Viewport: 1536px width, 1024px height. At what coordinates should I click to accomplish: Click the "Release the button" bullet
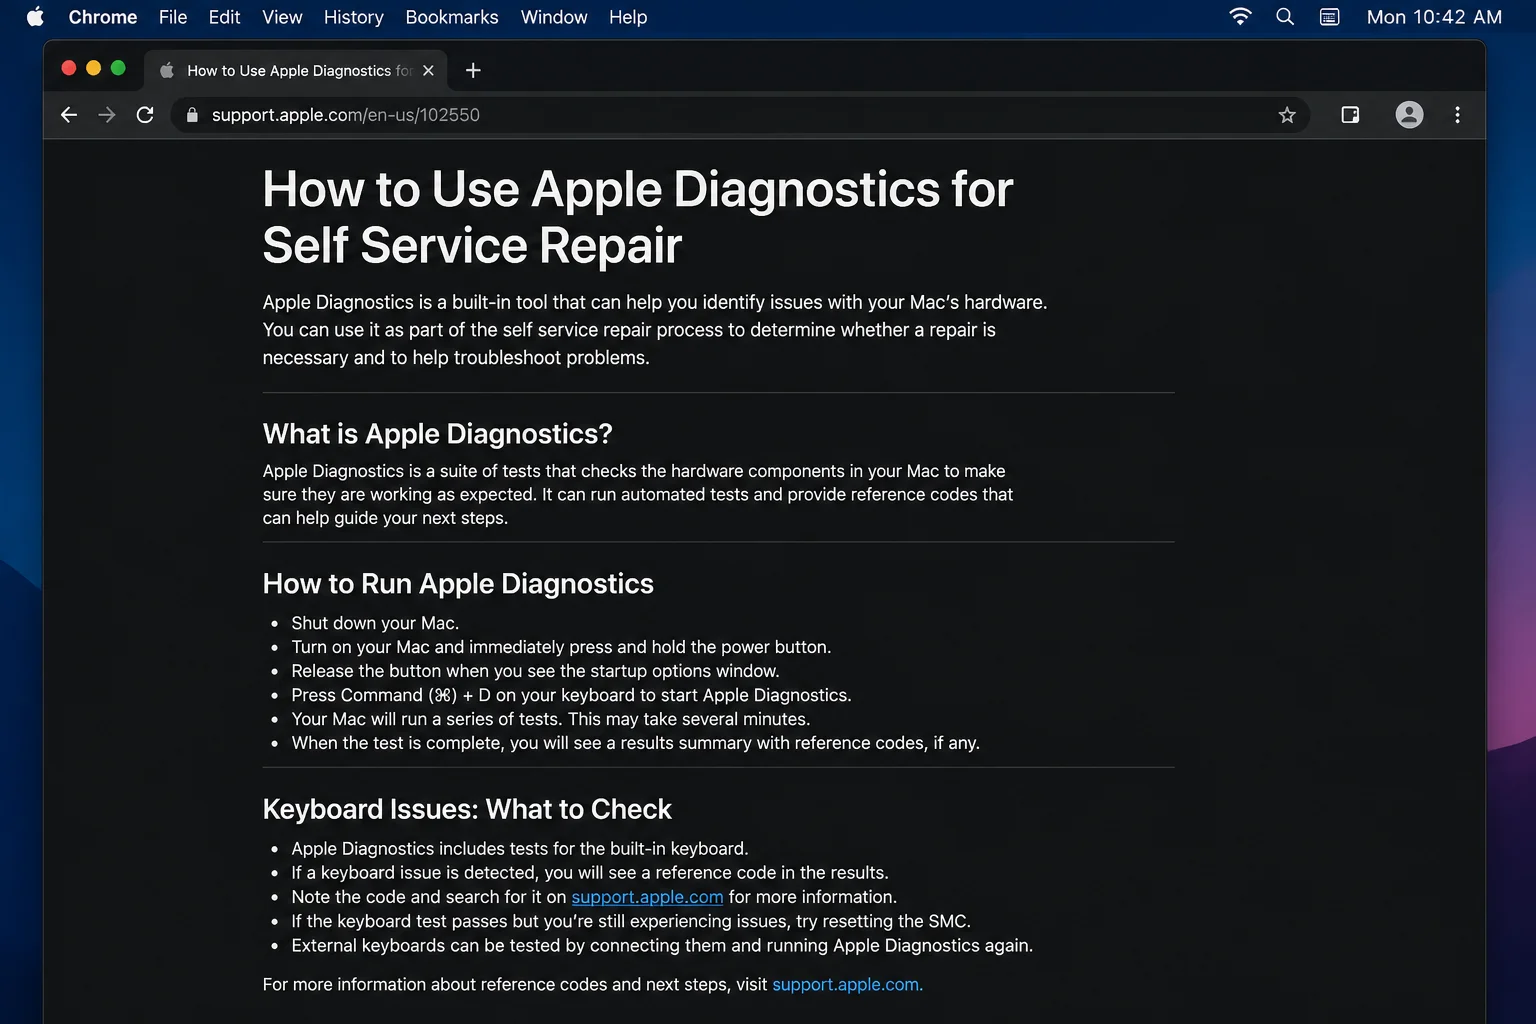(535, 671)
